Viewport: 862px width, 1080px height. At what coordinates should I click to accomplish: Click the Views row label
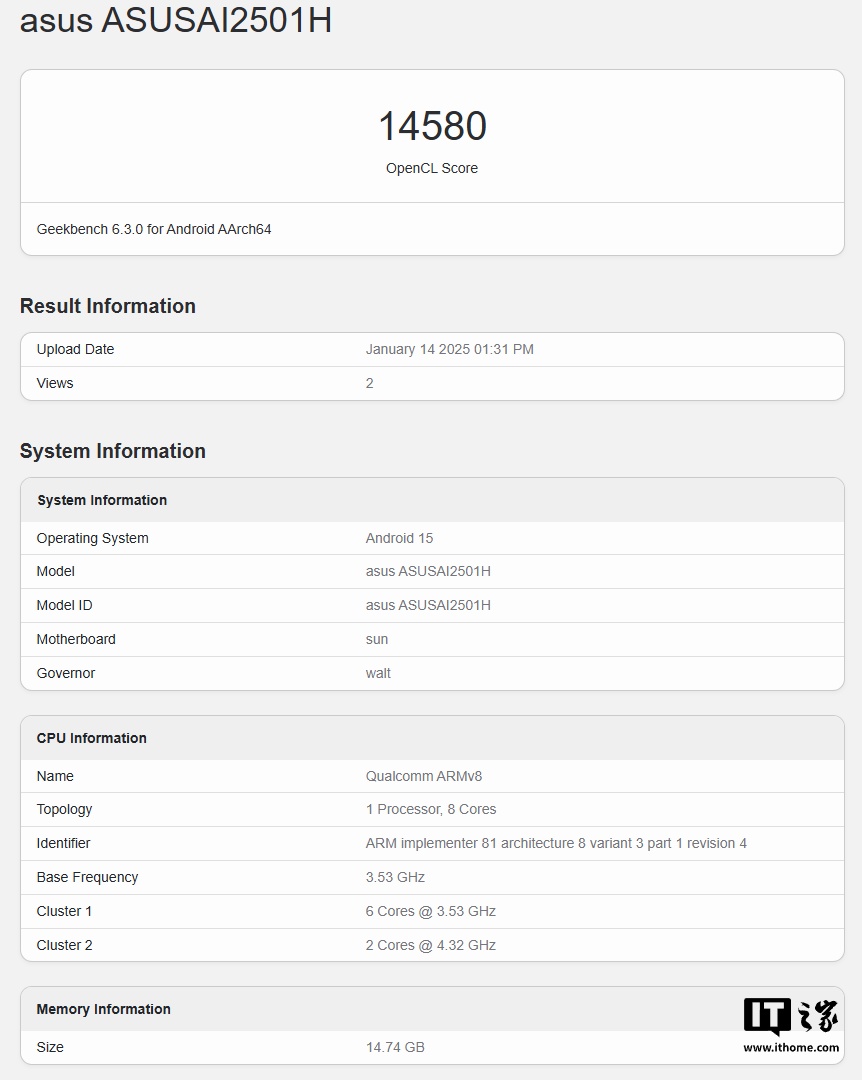[x=55, y=383]
